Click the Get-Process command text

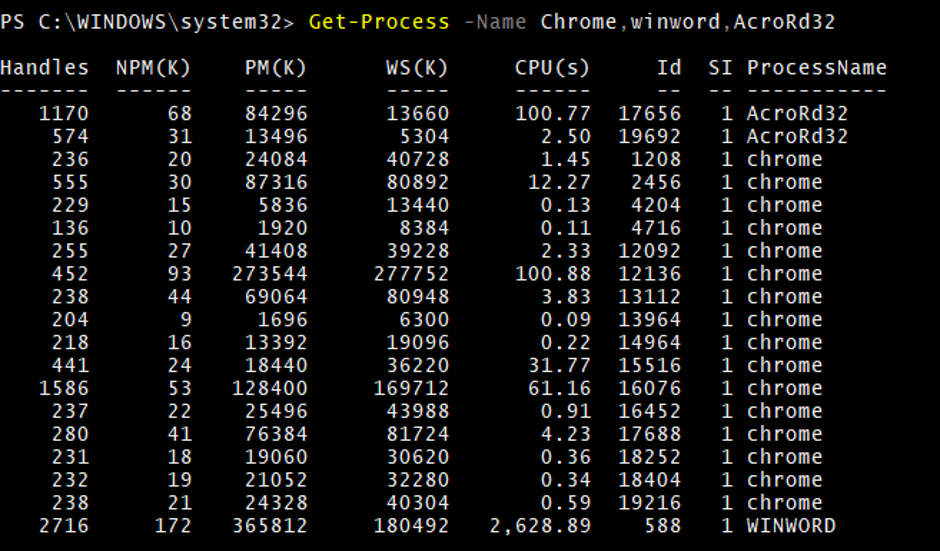(379, 22)
